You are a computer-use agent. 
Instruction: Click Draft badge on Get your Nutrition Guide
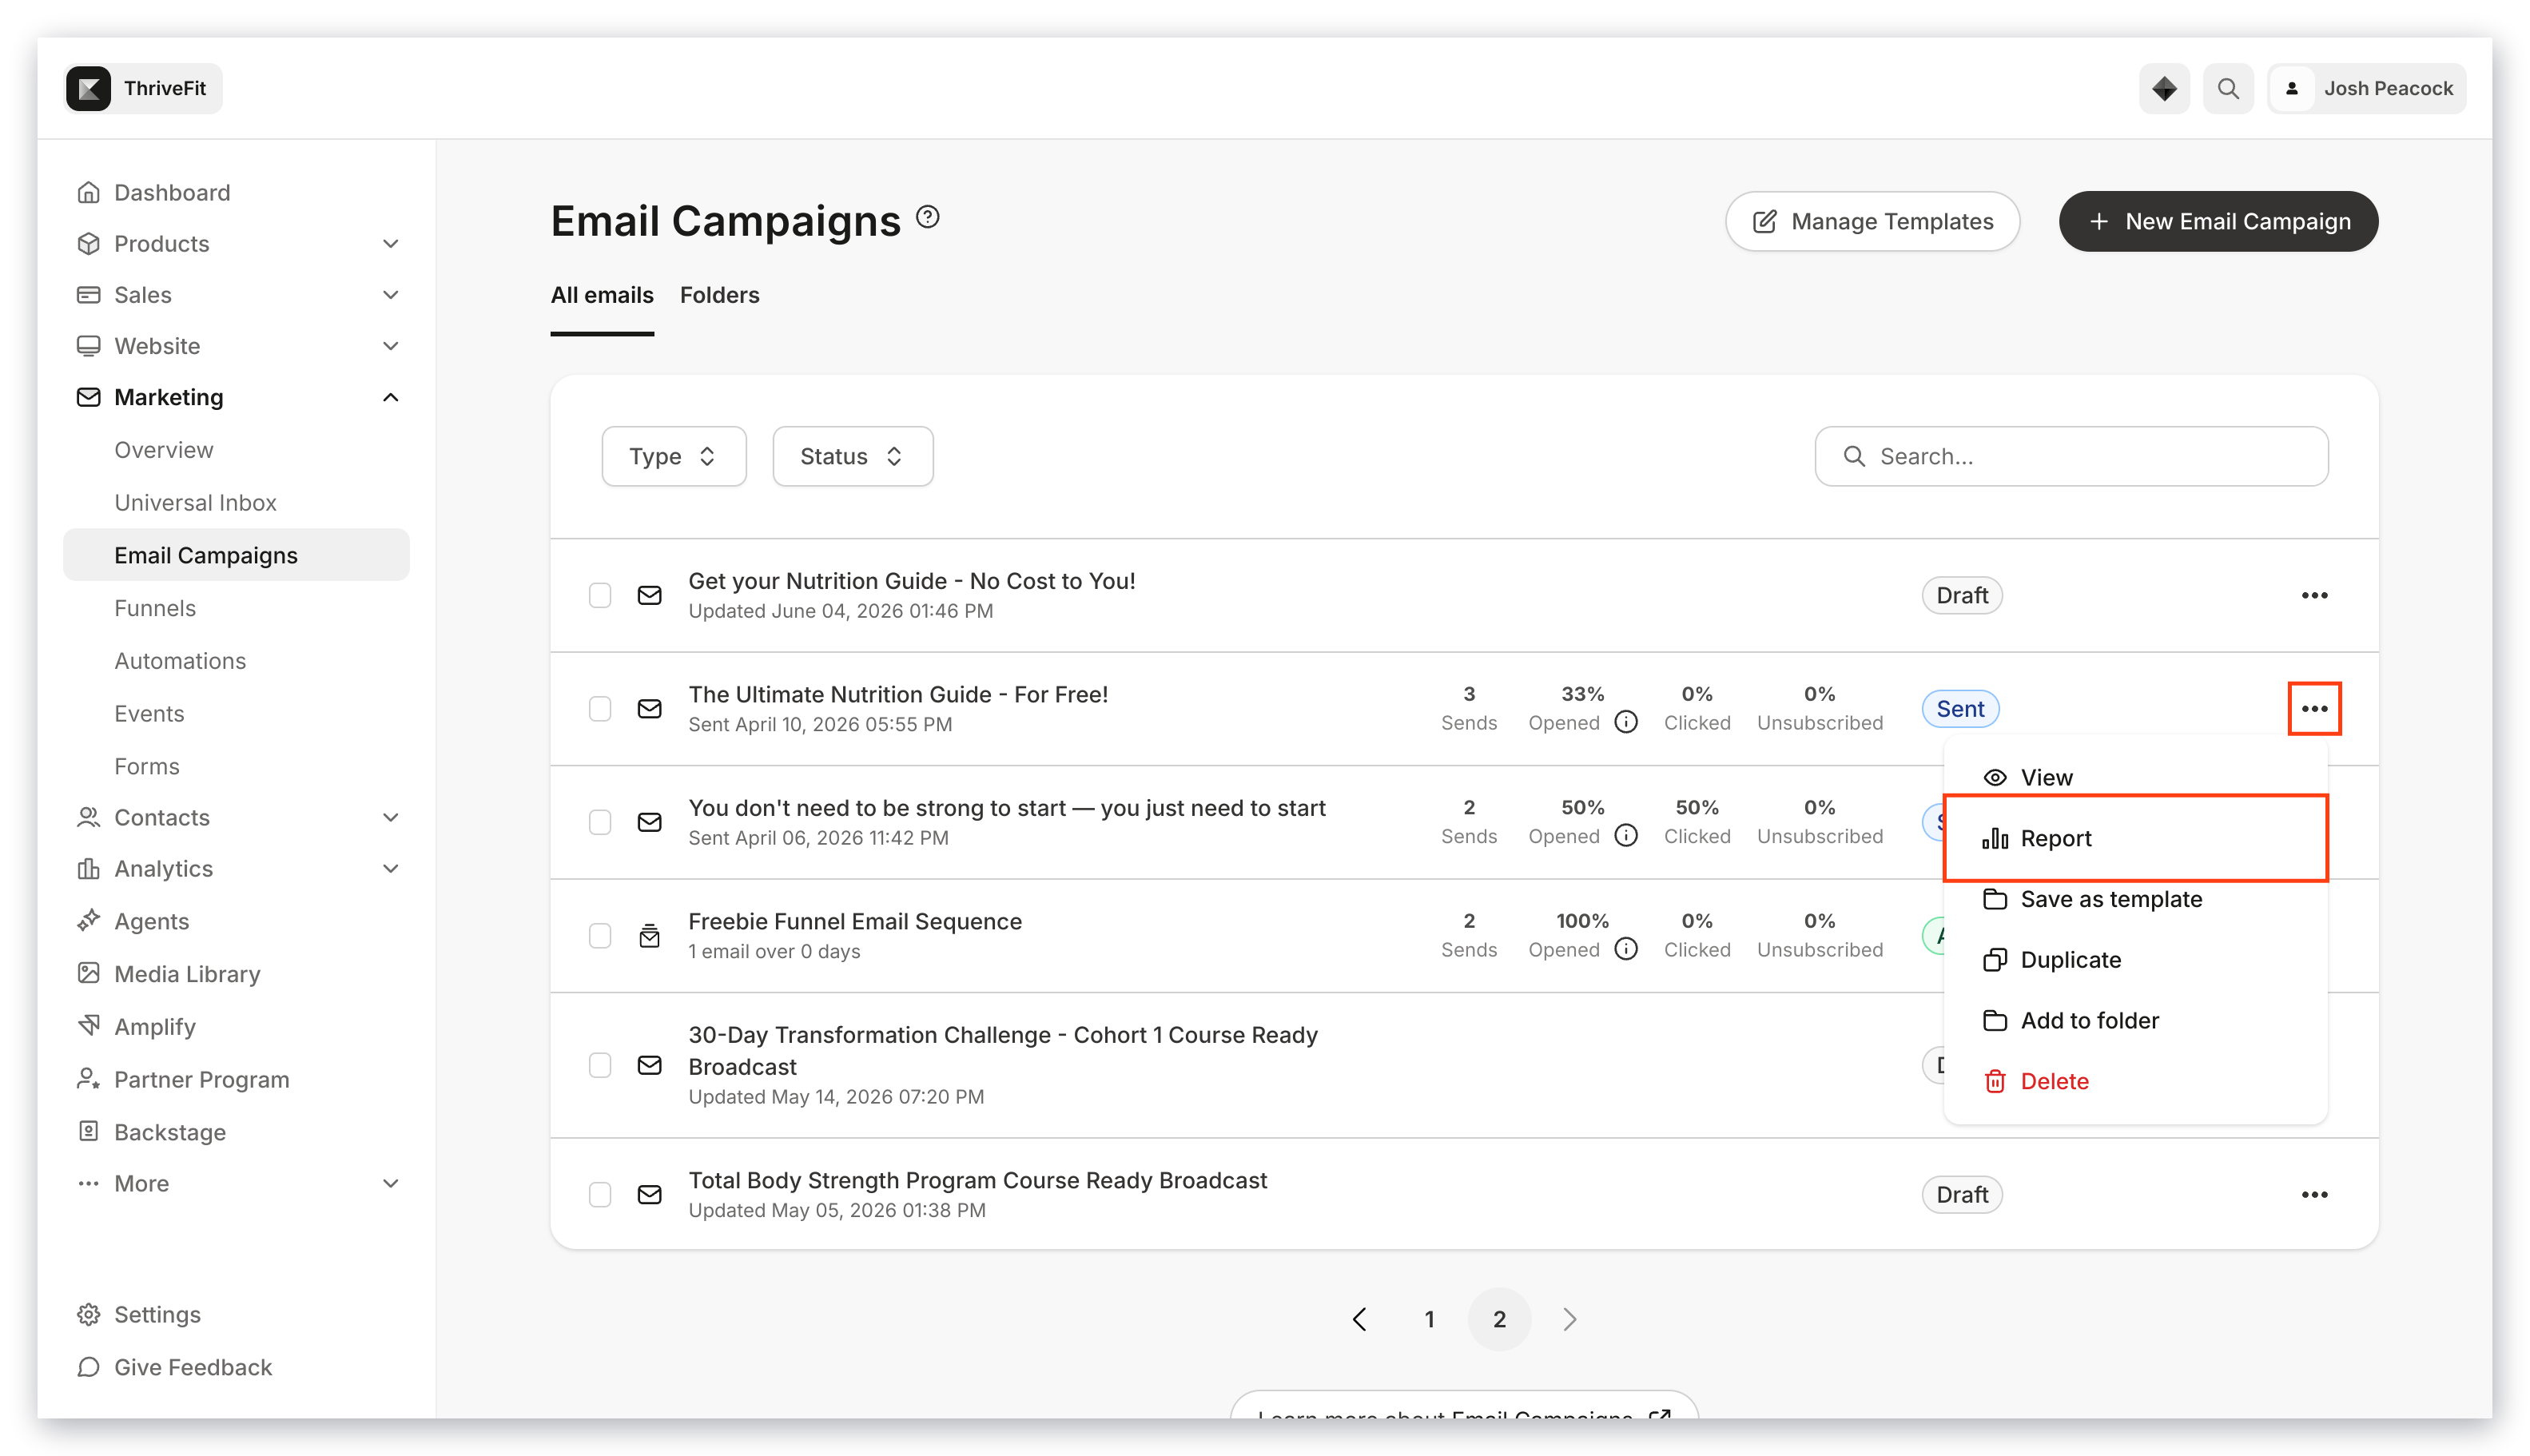[x=1962, y=595]
